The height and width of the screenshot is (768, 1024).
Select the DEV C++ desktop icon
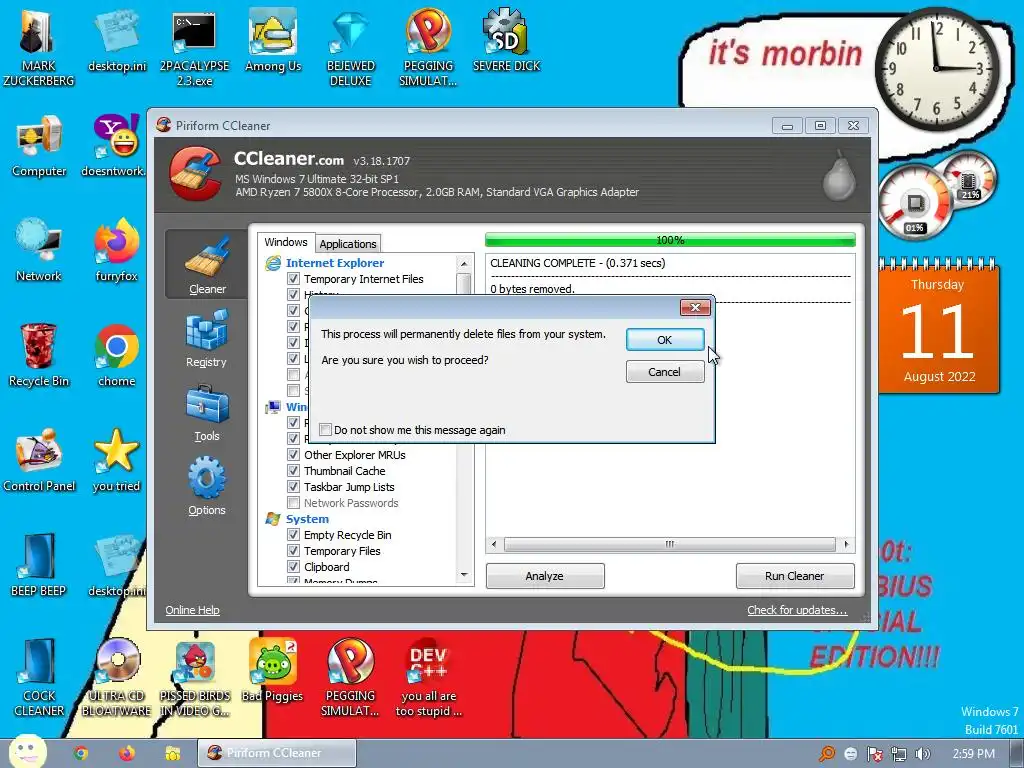click(428, 678)
